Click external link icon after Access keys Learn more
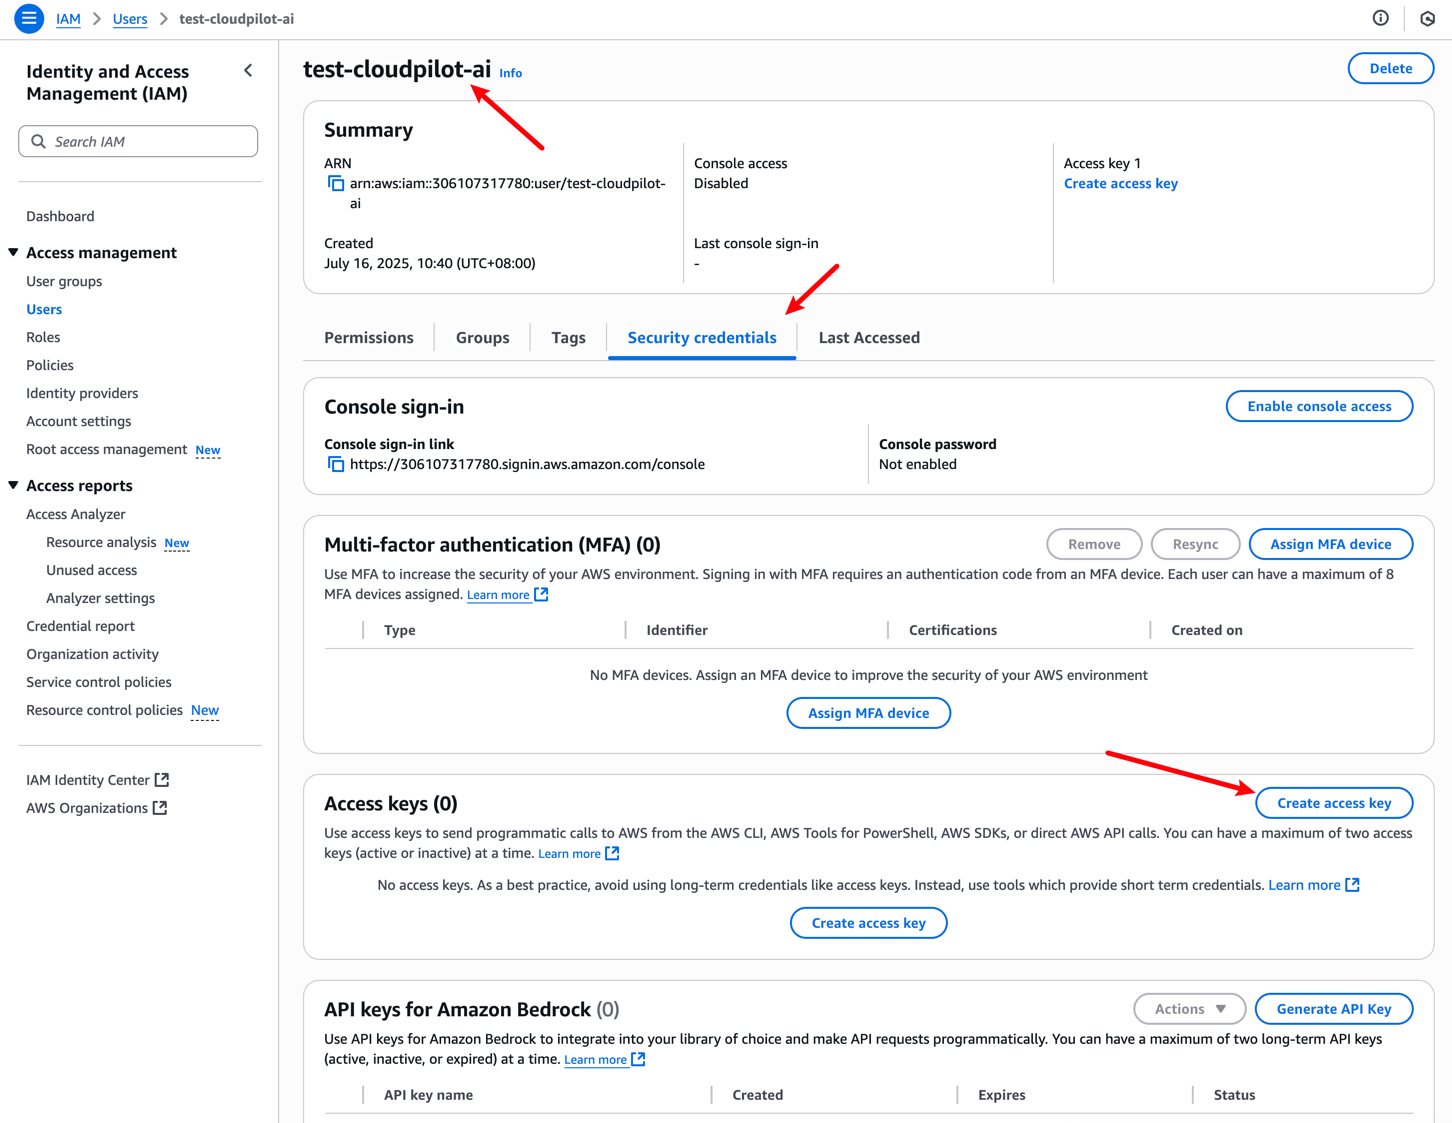Screen dimensions: 1452x1123 (x=613, y=853)
